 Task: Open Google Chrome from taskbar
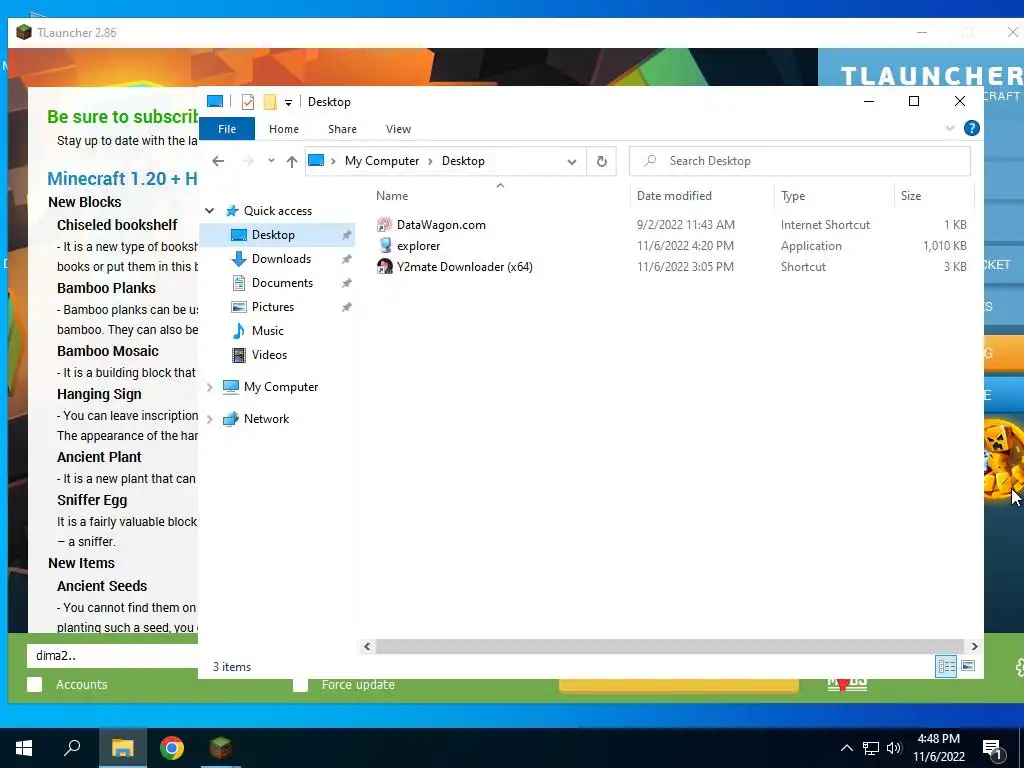tap(172, 748)
